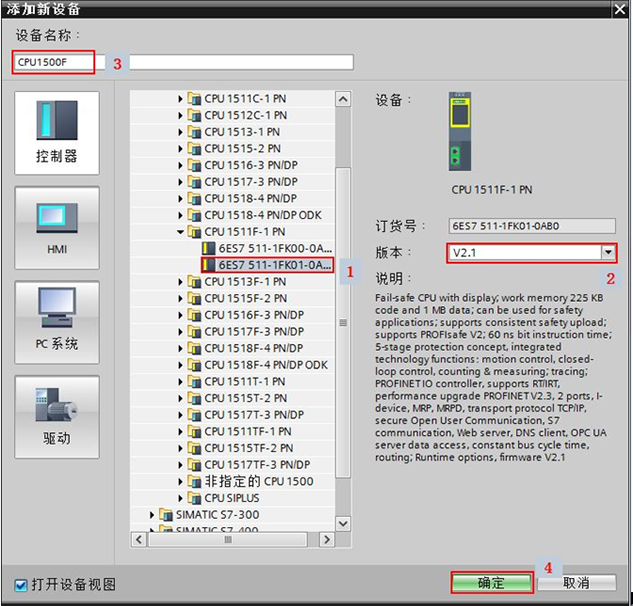This screenshot has height=606, width=633.
Task: Click the CPU 1513-1 PN folder icon
Action: point(194,132)
